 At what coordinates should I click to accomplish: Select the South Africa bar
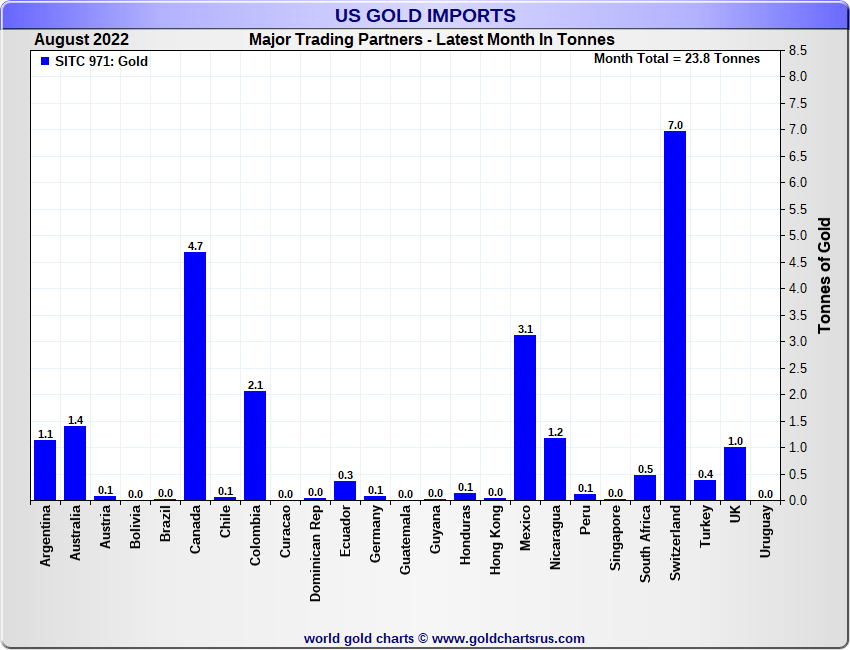645,487
